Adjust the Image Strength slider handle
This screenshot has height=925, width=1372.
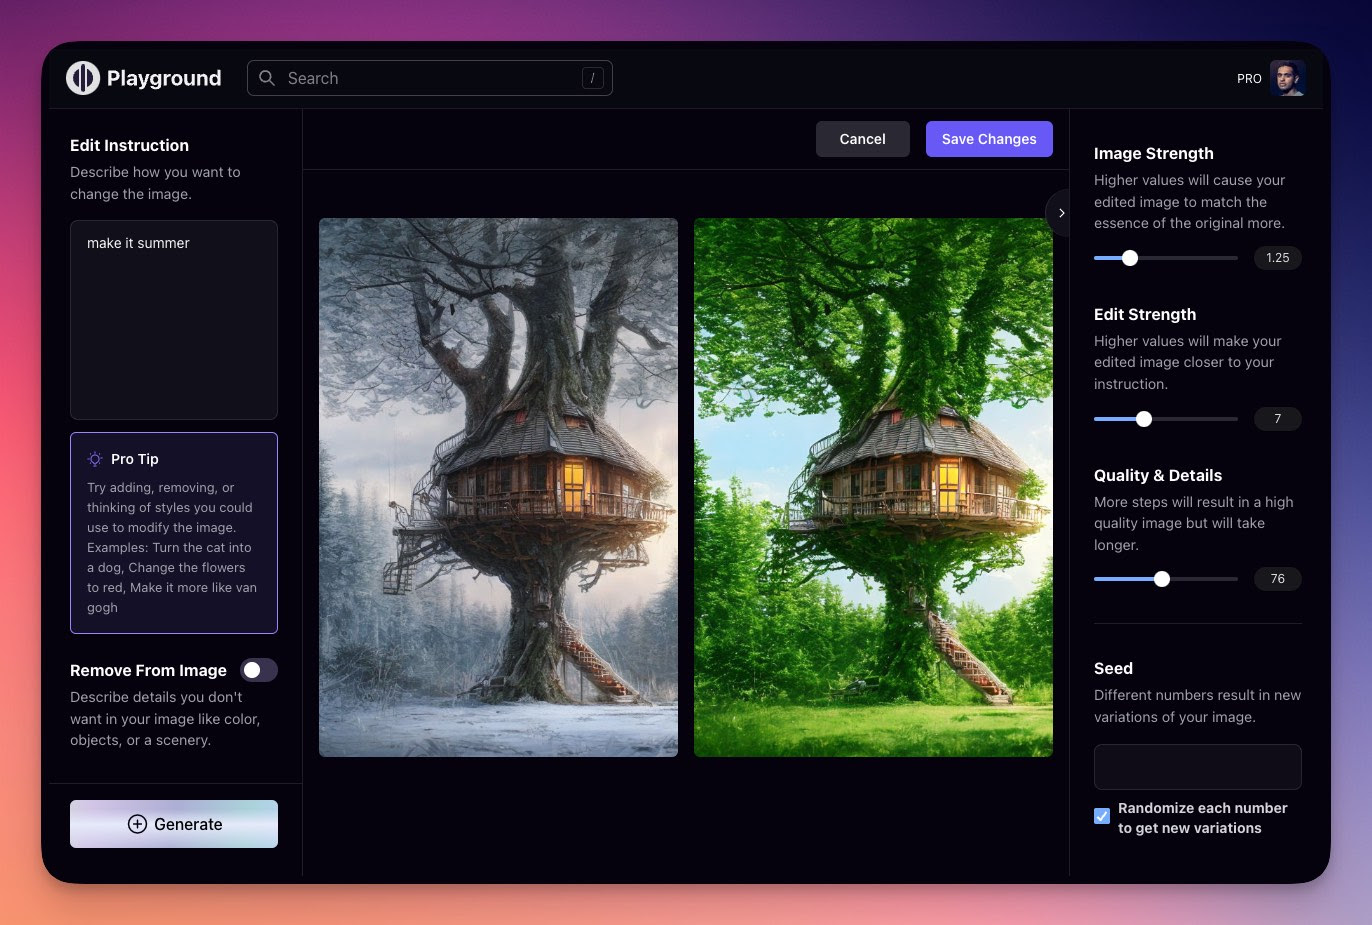coord(1130,258)
